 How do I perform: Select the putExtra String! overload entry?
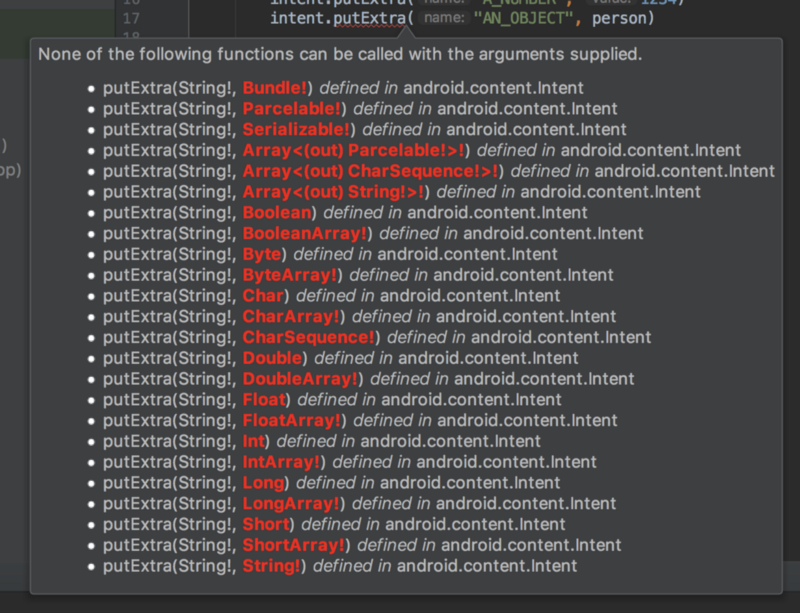(x=340, y=566)
